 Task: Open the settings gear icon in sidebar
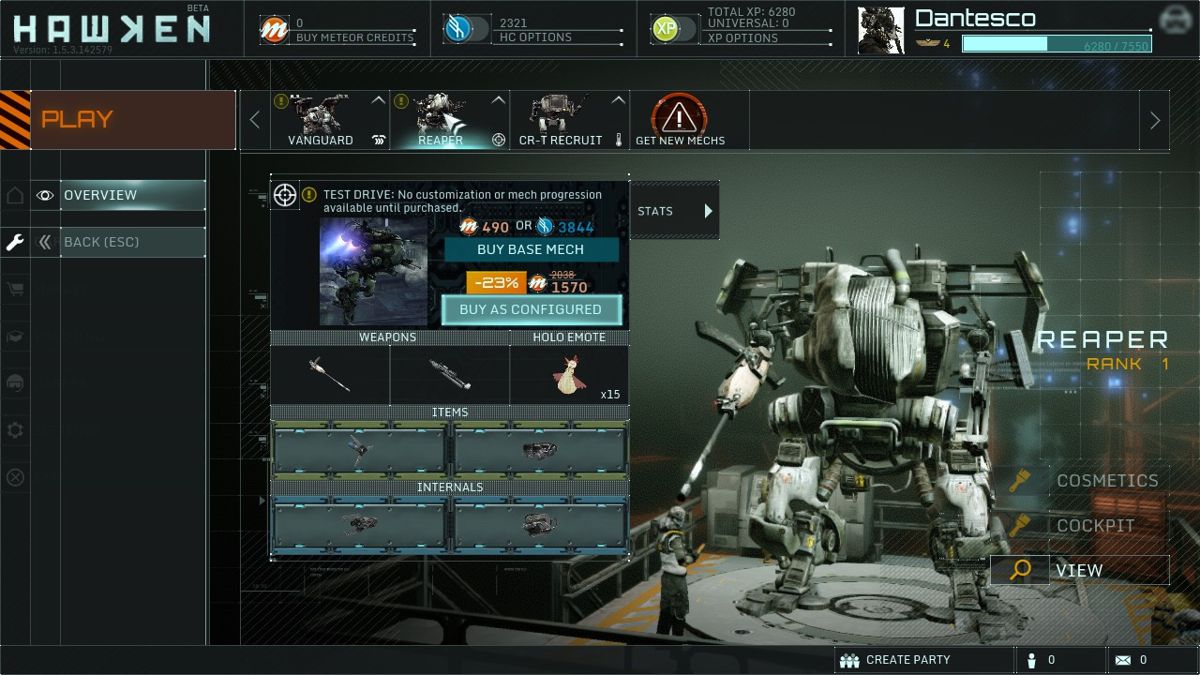(14, 430)
